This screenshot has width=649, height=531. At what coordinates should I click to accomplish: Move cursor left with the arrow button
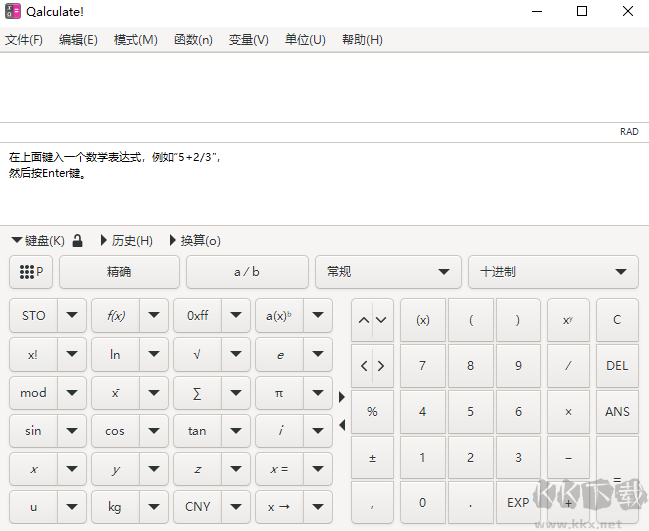coord(363,366)
